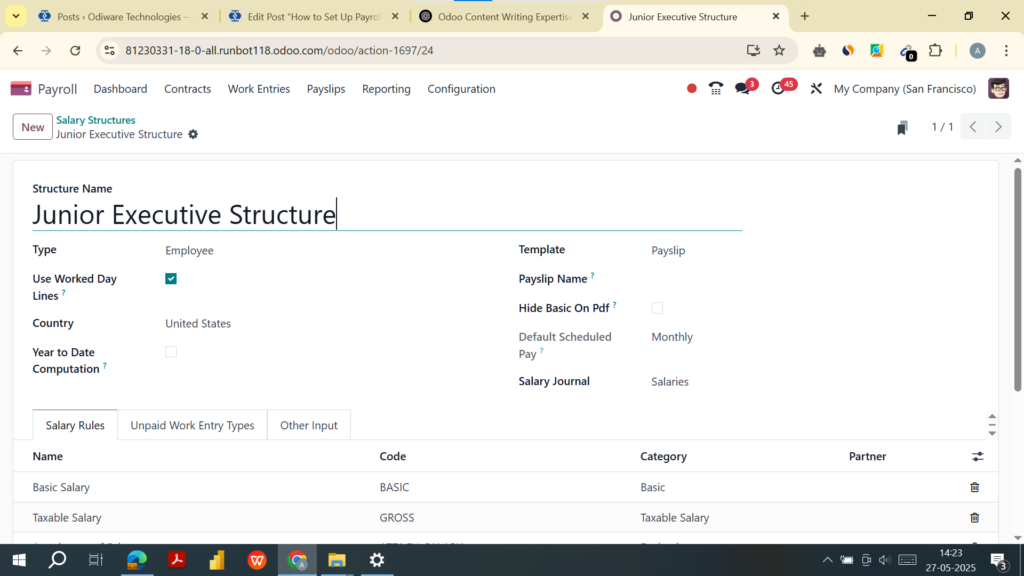The image size is (1024, 576).
Task: Open the developer tools wrench icon
Action: 815,88
